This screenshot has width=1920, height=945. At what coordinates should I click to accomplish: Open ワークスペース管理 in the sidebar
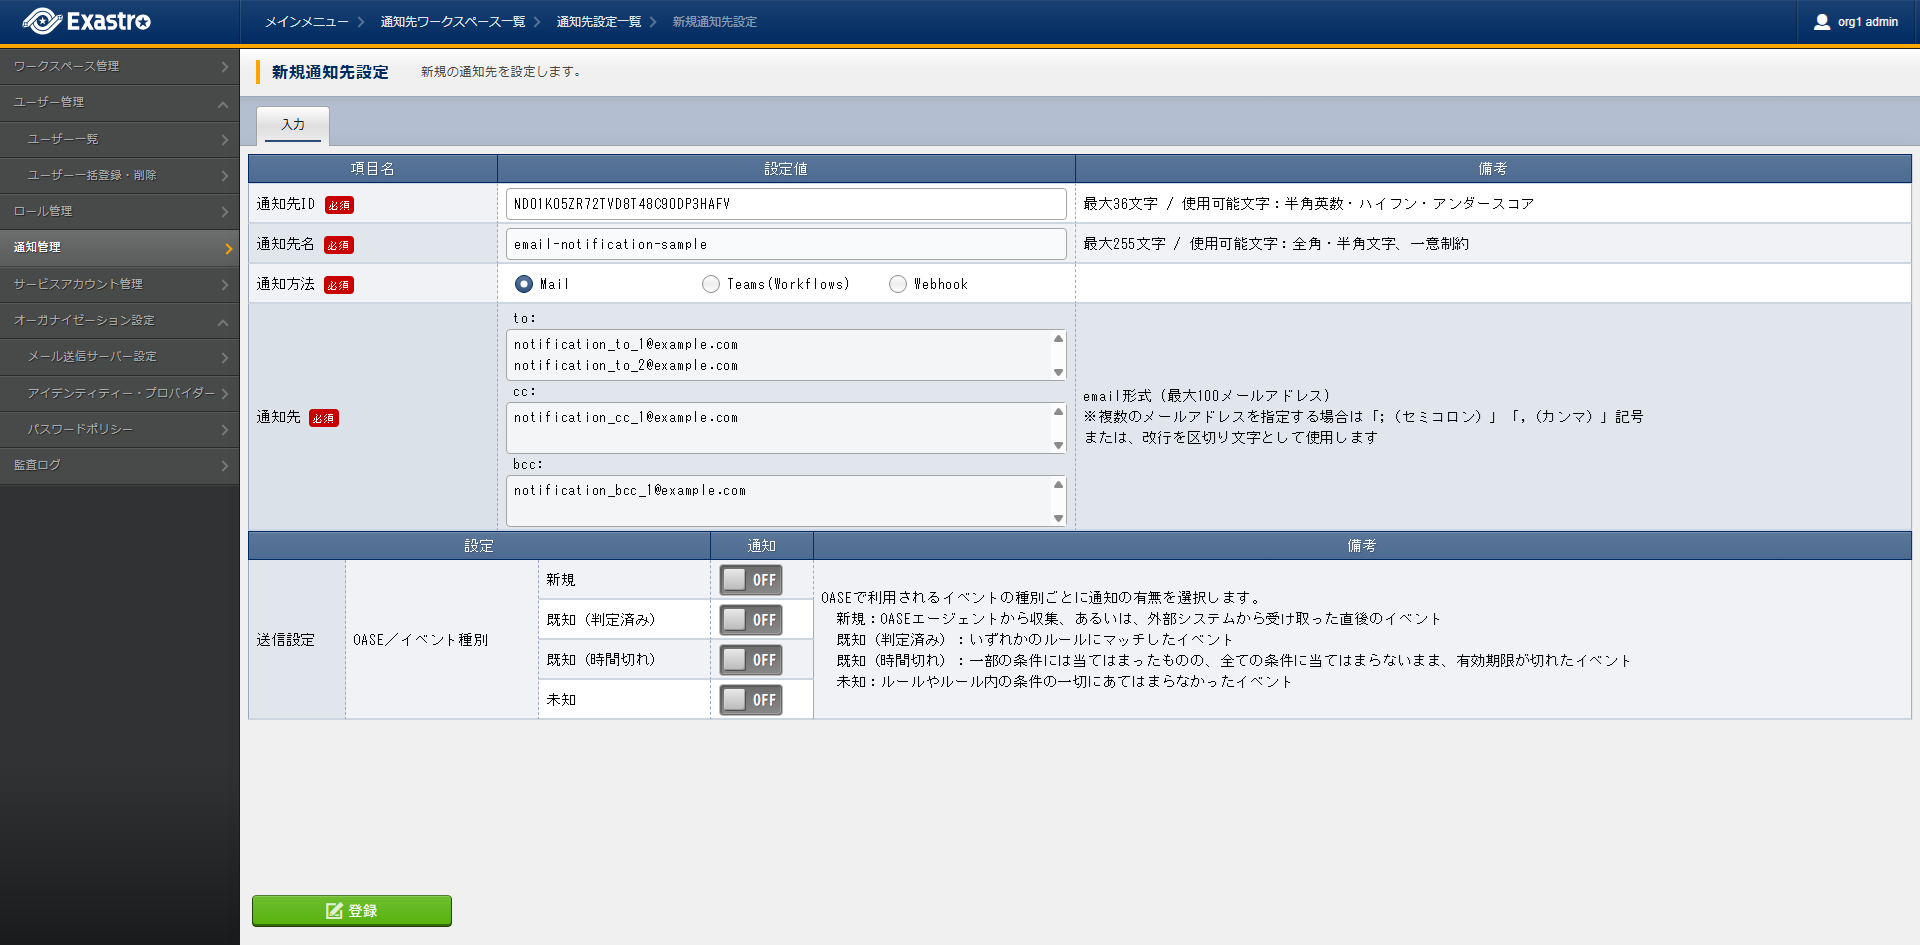coord(119,66)
